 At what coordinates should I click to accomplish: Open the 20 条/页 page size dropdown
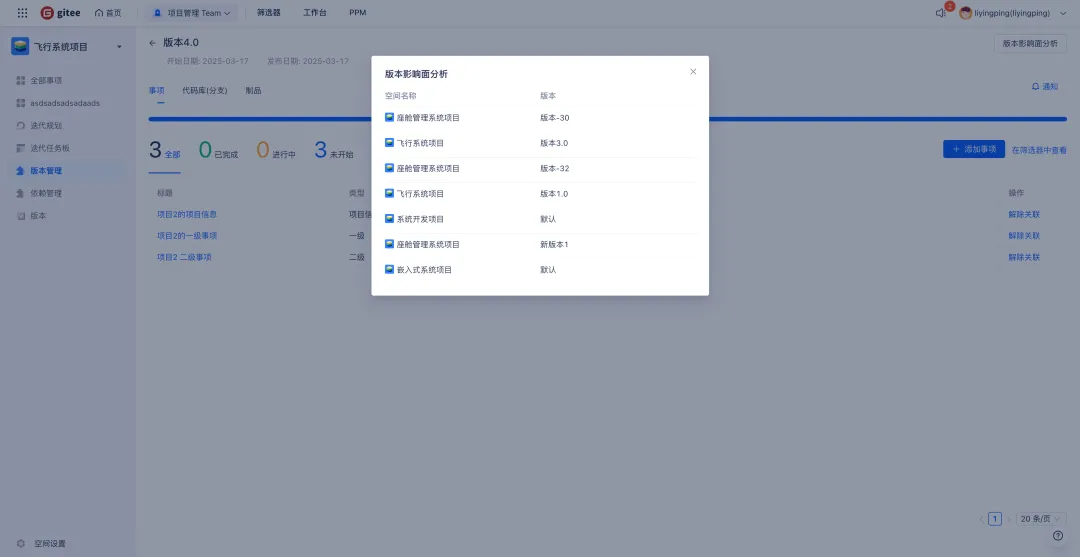click(1041, 519)
